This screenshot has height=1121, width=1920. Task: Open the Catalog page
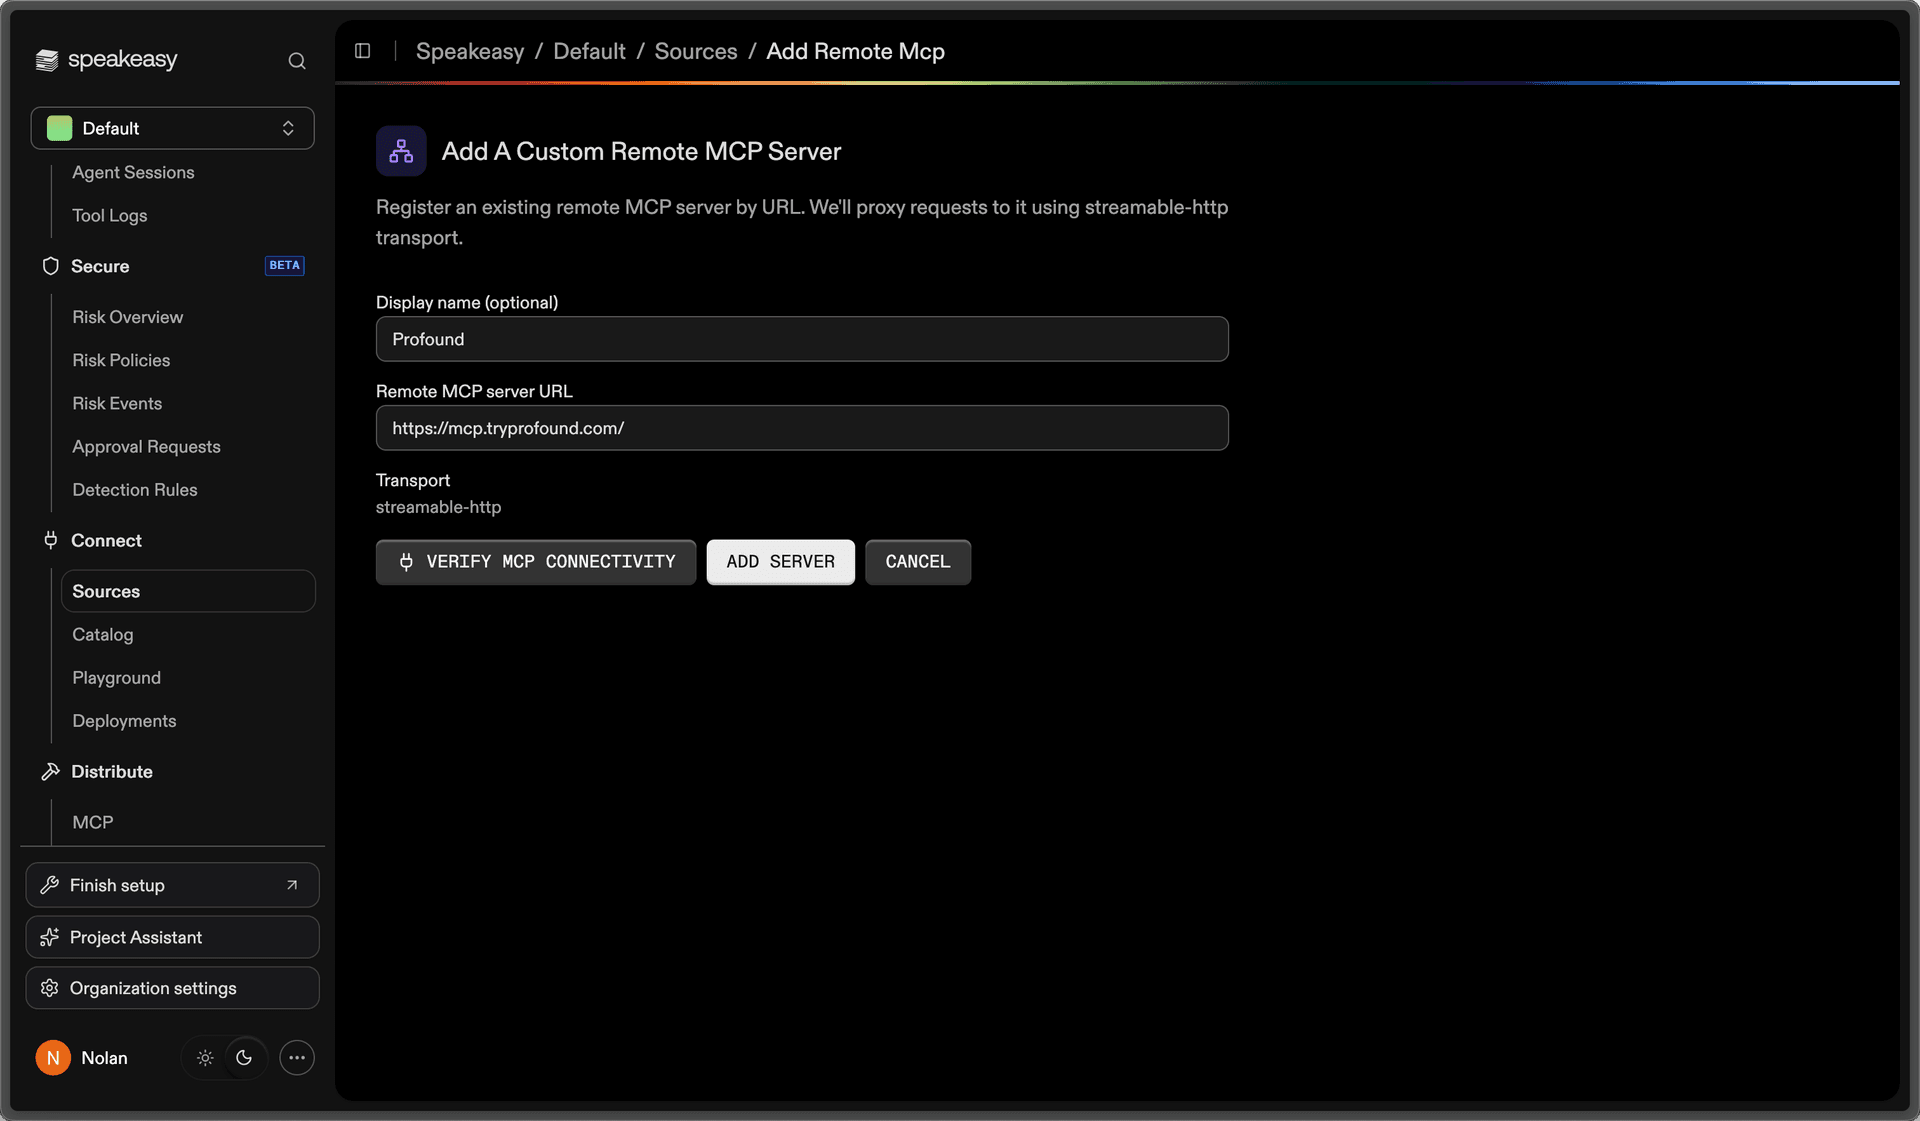click(x=102, y=634)
